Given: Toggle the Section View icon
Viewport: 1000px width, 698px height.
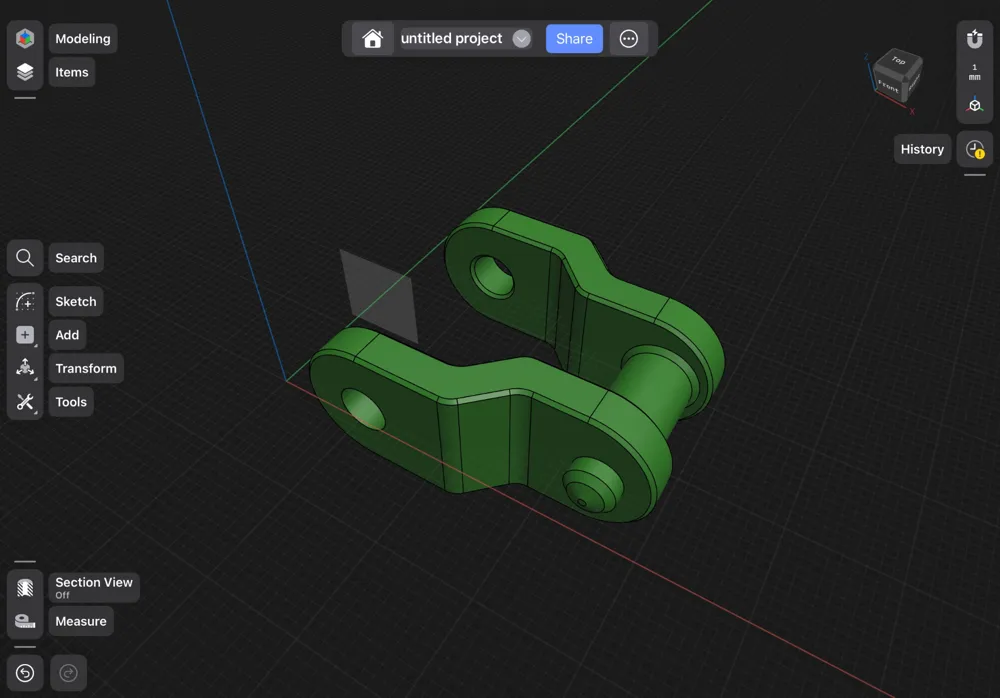Looking at the screenshot, I should coord(25,588).
